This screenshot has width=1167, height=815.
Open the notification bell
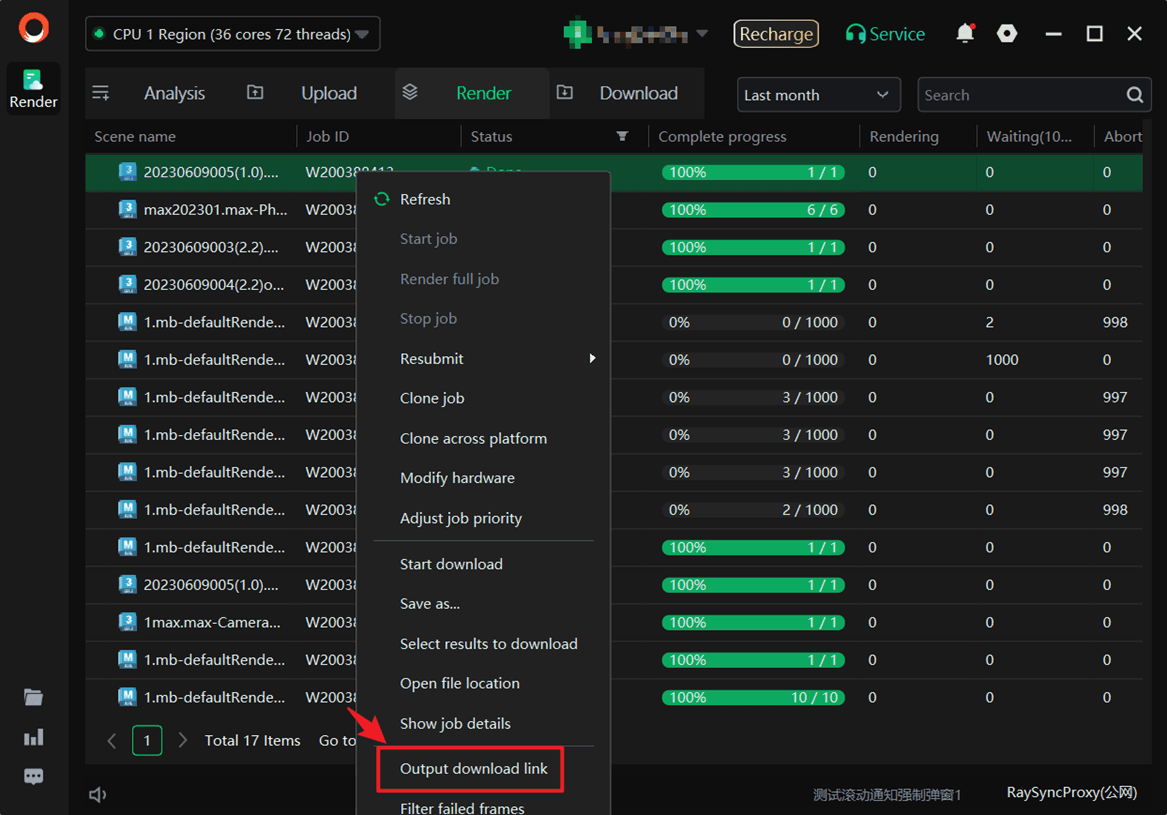(965, 34)
